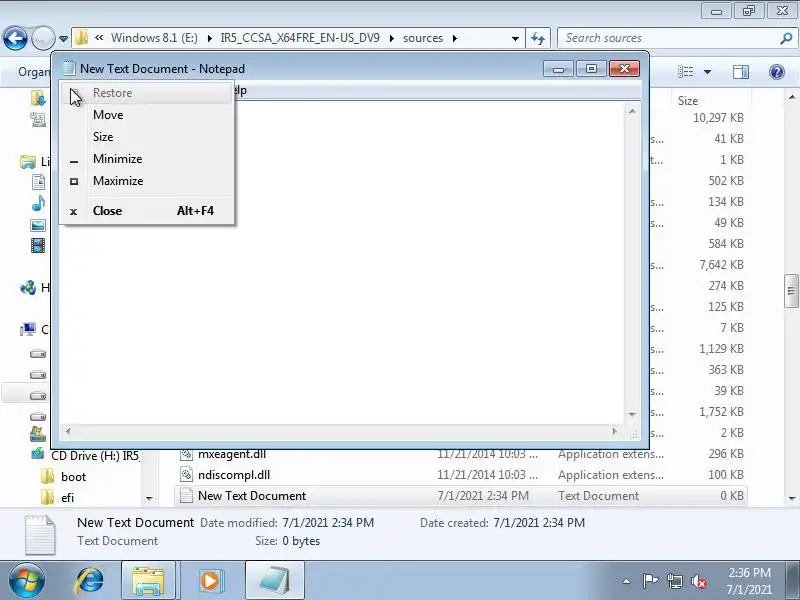Click the Explorer Forward arrow button
This screenshot has width=800, height=600.
(x=43, y=38)
